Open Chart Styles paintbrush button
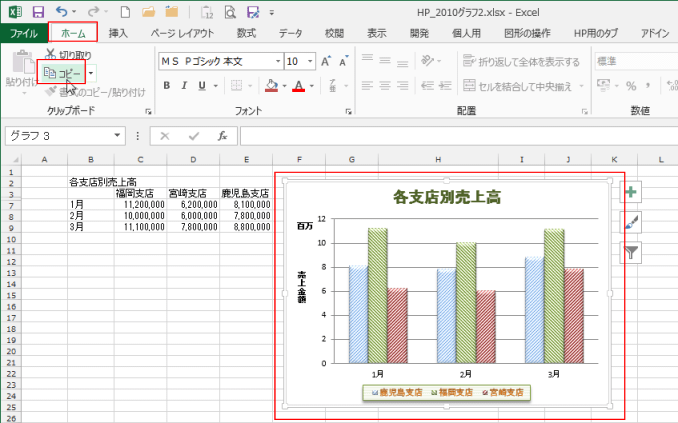This screenshot has width=678, height=423. (x=631, y=222)
